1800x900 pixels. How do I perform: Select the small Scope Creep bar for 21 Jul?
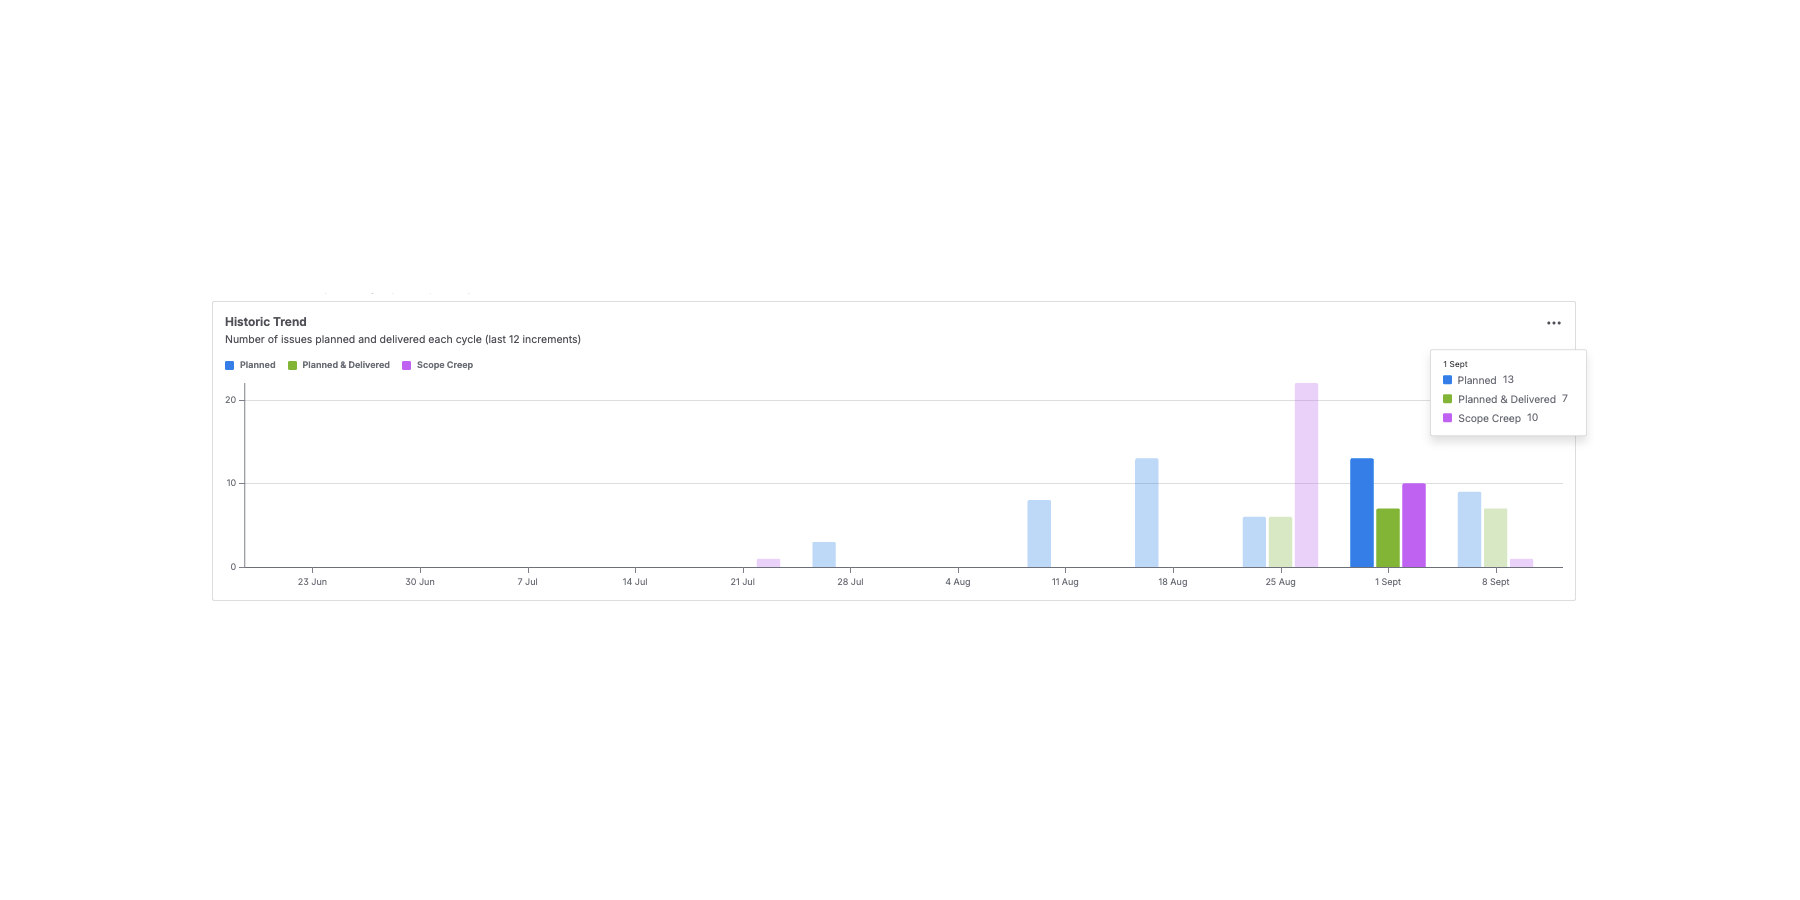(768, 563)
